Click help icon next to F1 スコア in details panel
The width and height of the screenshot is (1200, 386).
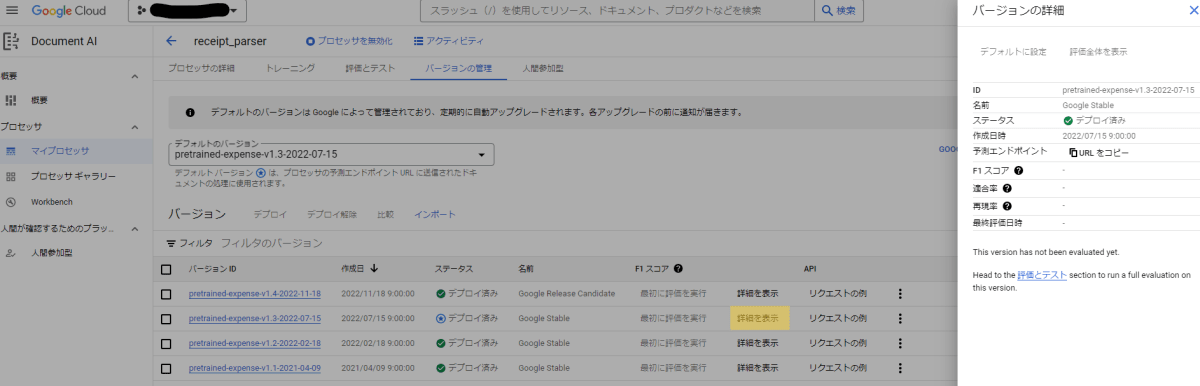(1018, 171)
